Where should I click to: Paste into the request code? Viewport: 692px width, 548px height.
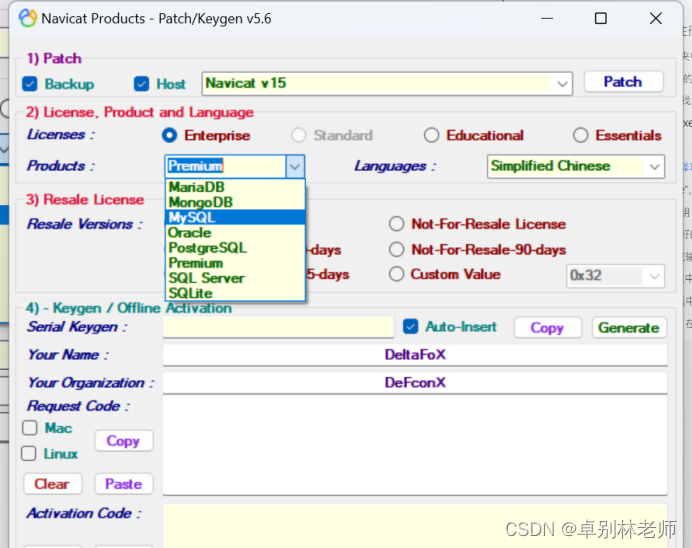click(x=124, y=484)
